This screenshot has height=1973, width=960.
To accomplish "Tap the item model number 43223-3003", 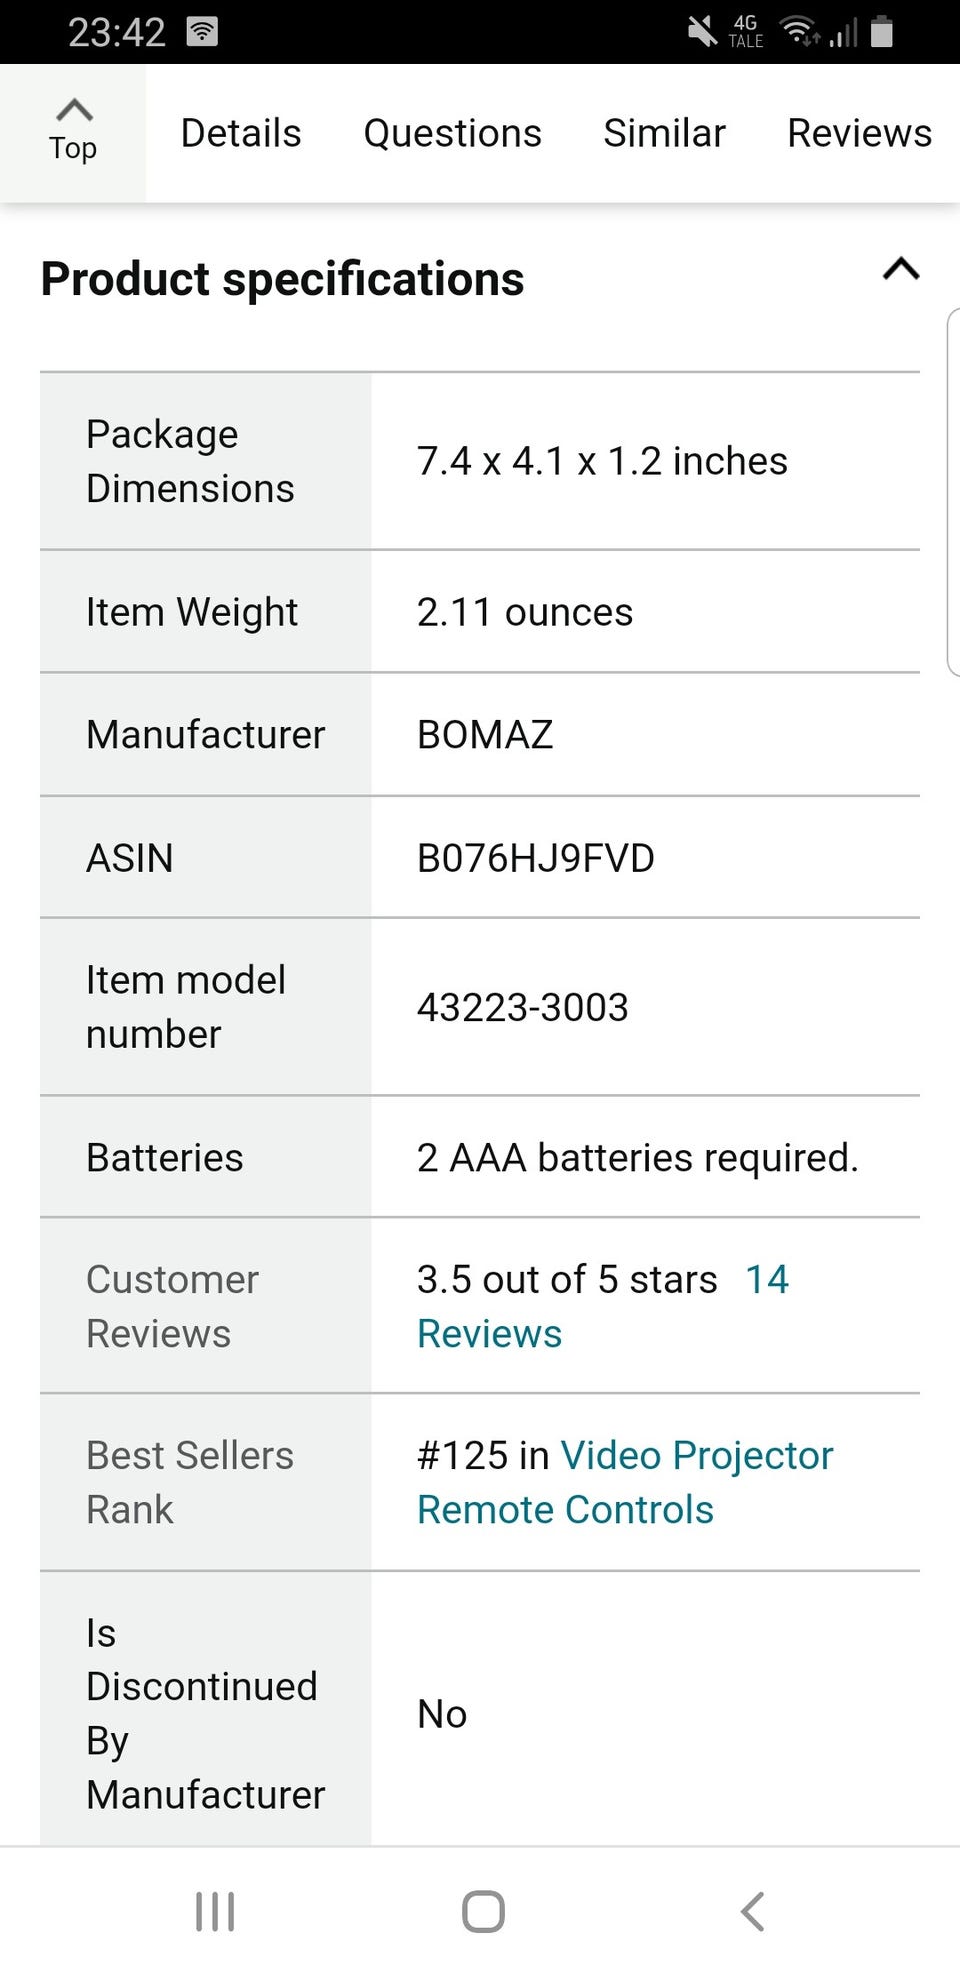I will 522,1007.
